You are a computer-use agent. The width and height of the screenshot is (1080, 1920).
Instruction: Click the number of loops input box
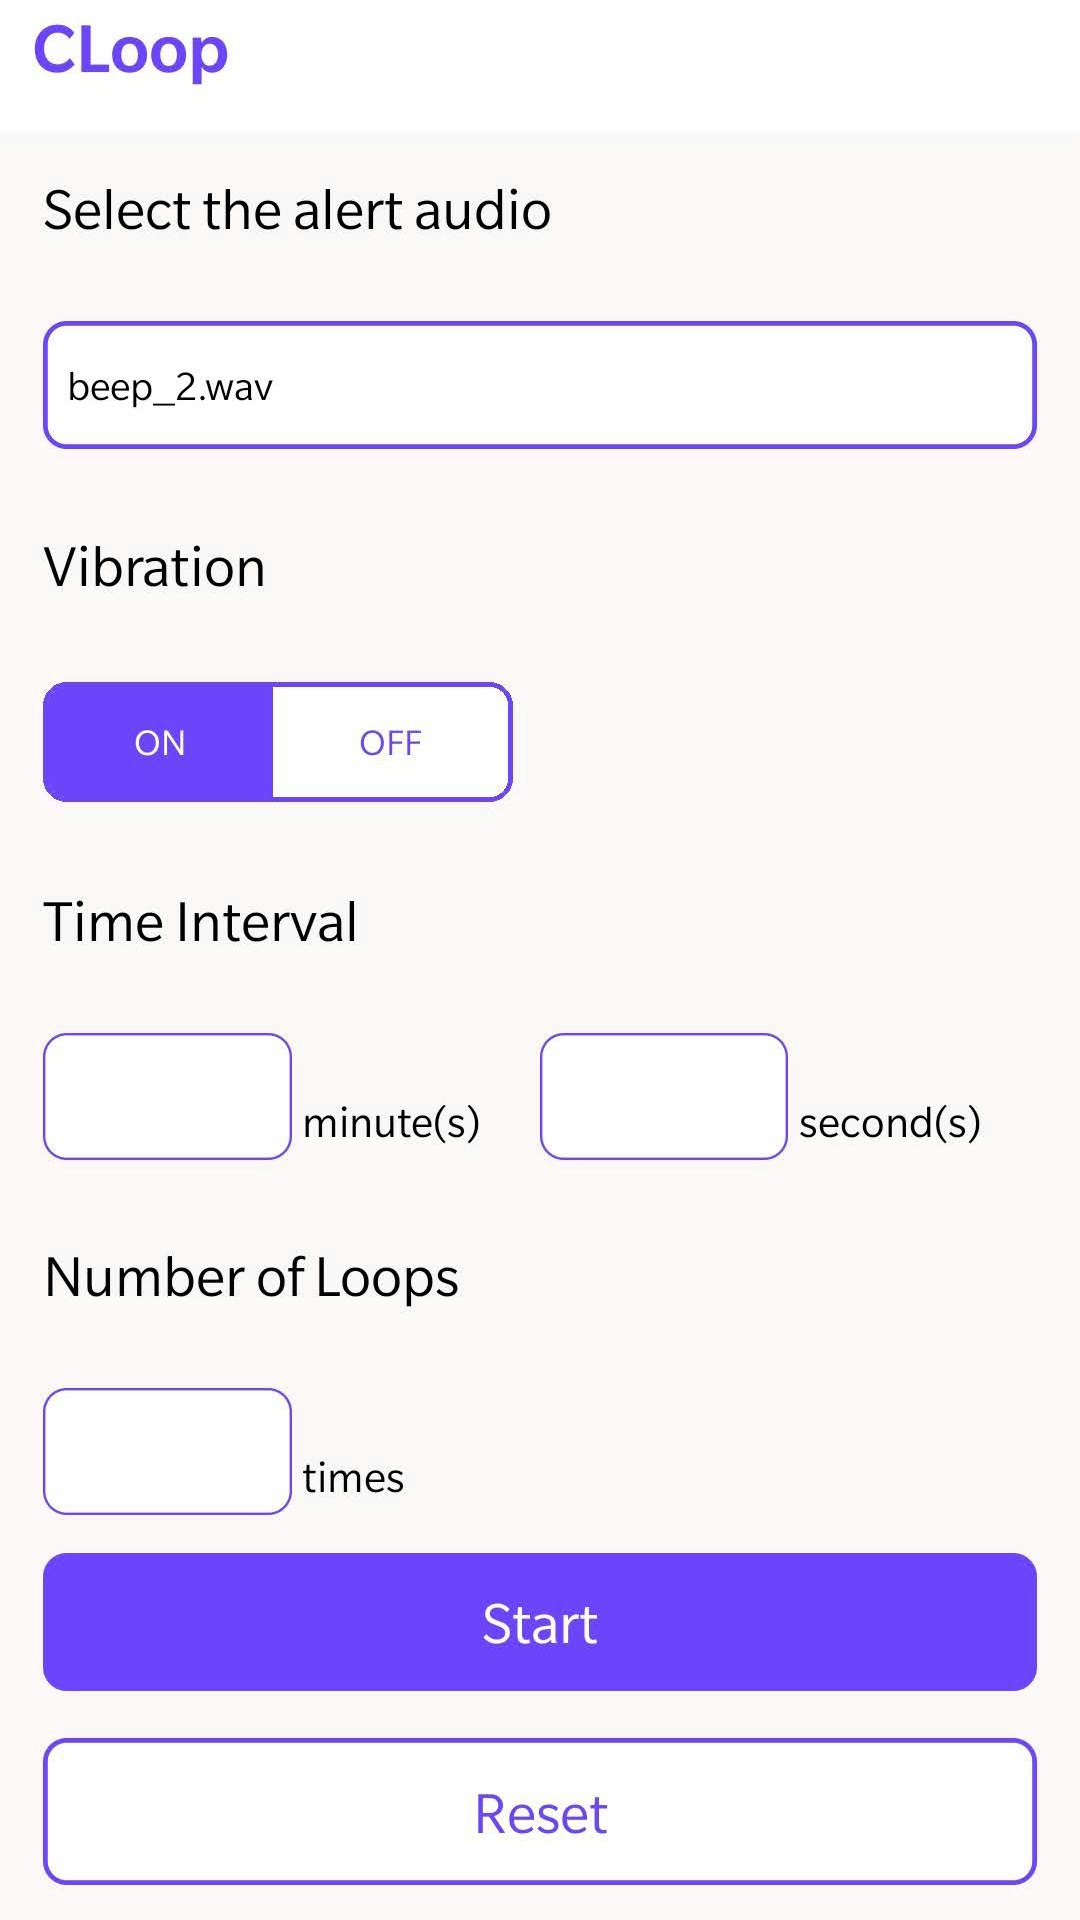[x=167, y=1451]
